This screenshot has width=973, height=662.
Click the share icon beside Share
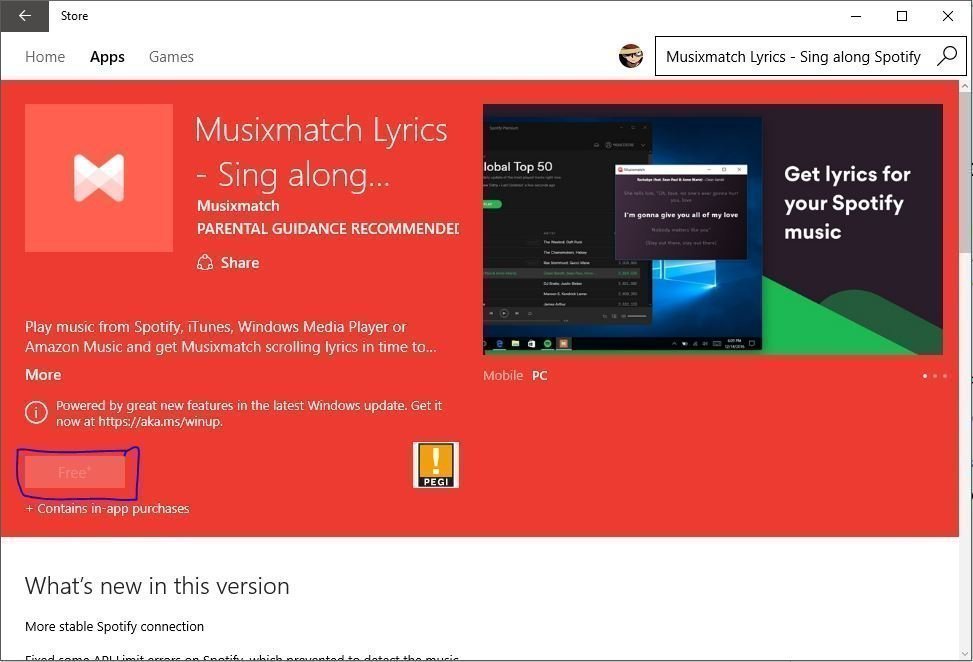click(x=205, y=262)
